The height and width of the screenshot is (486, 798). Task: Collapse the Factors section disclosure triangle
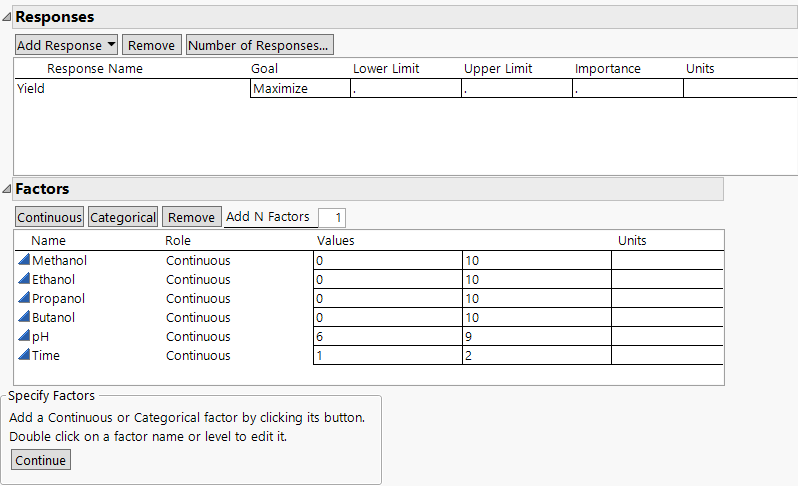pyautogui.click(x=7, y=189)
